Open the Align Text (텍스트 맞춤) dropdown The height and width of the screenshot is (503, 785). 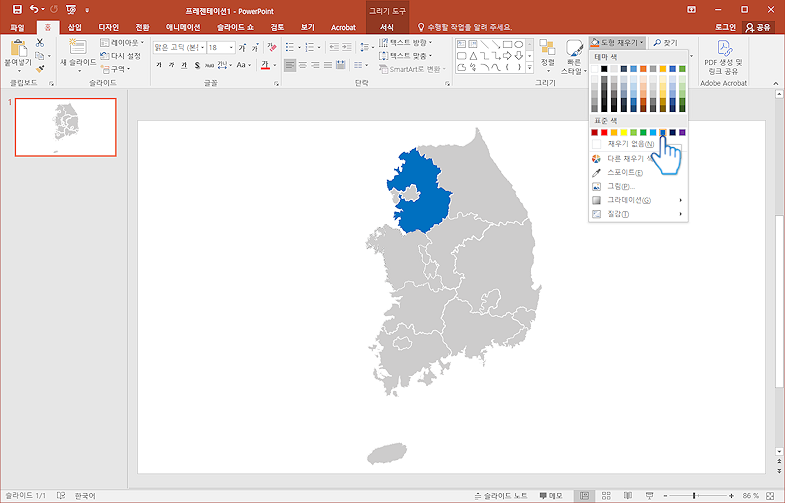(405, 56)
